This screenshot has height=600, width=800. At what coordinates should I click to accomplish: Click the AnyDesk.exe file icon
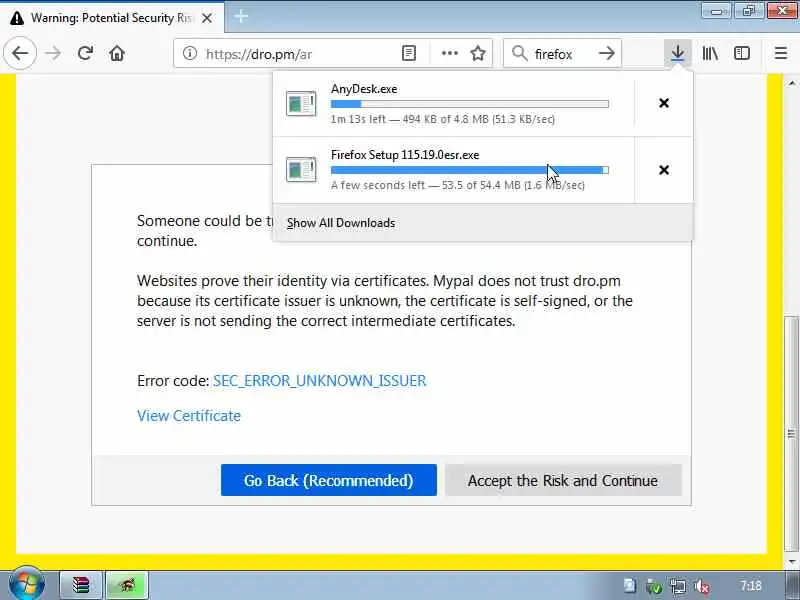point(301,104)
